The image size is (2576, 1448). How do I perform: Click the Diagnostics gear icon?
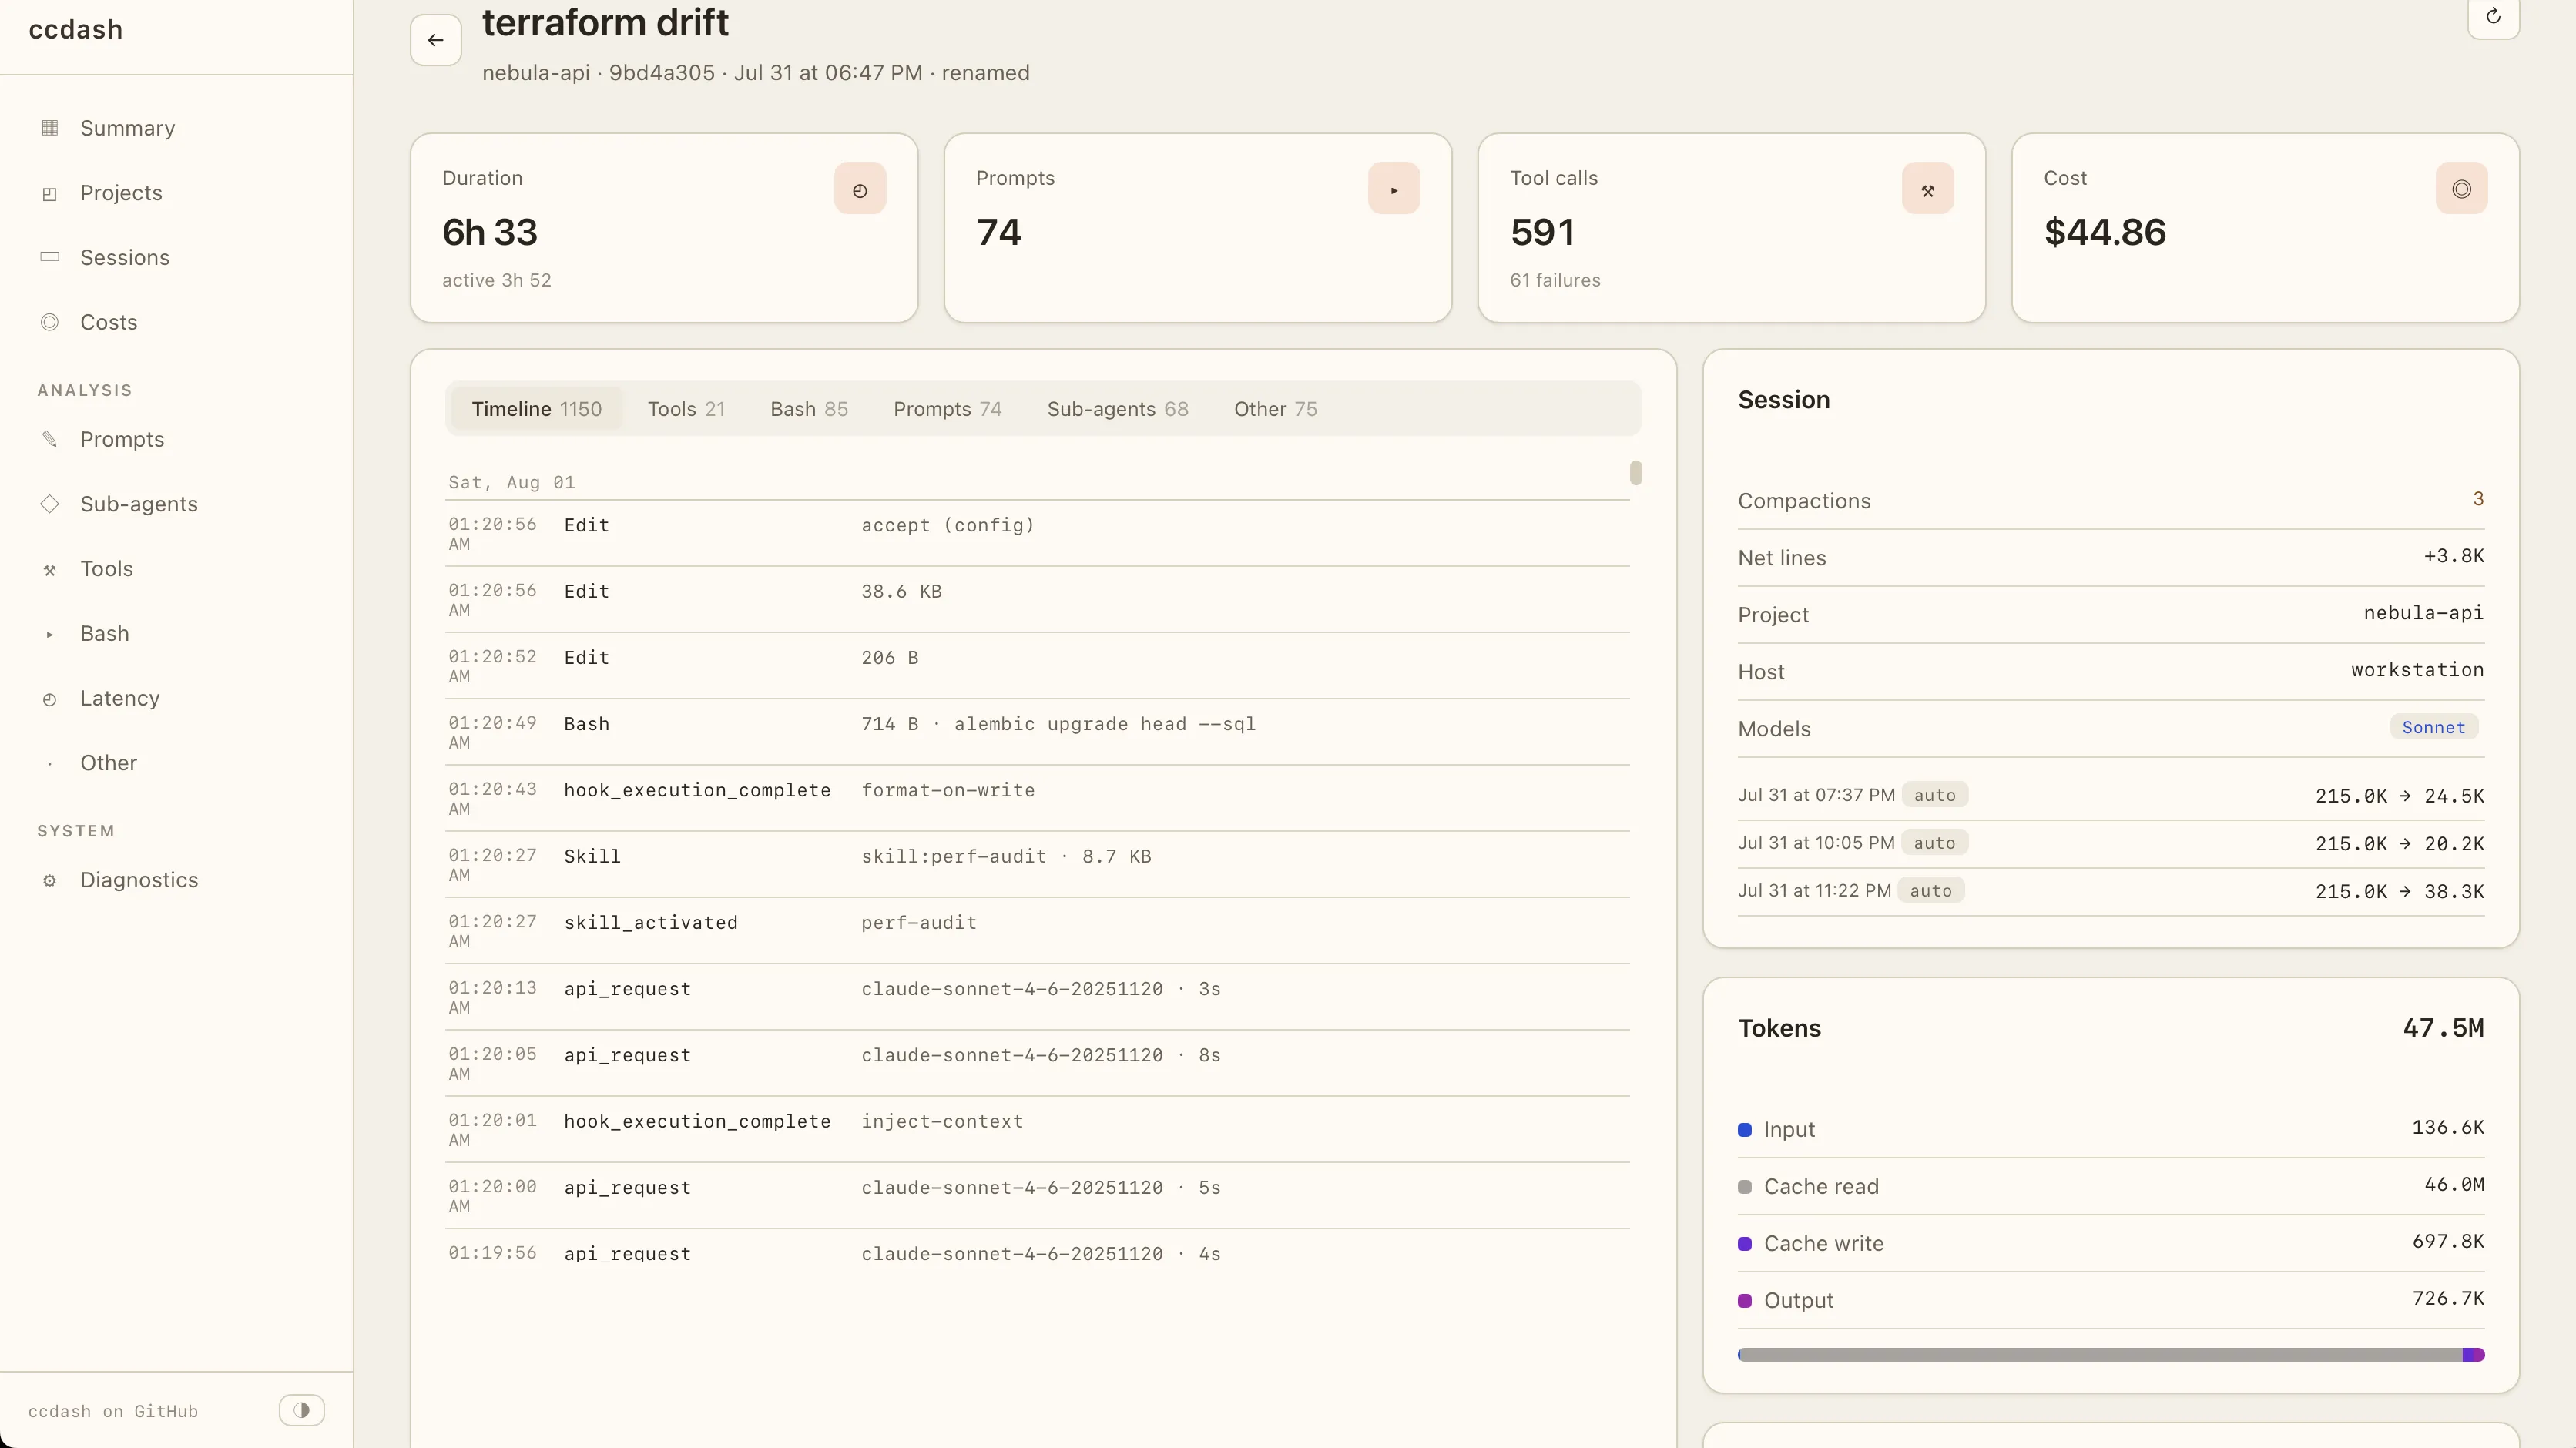(49, 880)
